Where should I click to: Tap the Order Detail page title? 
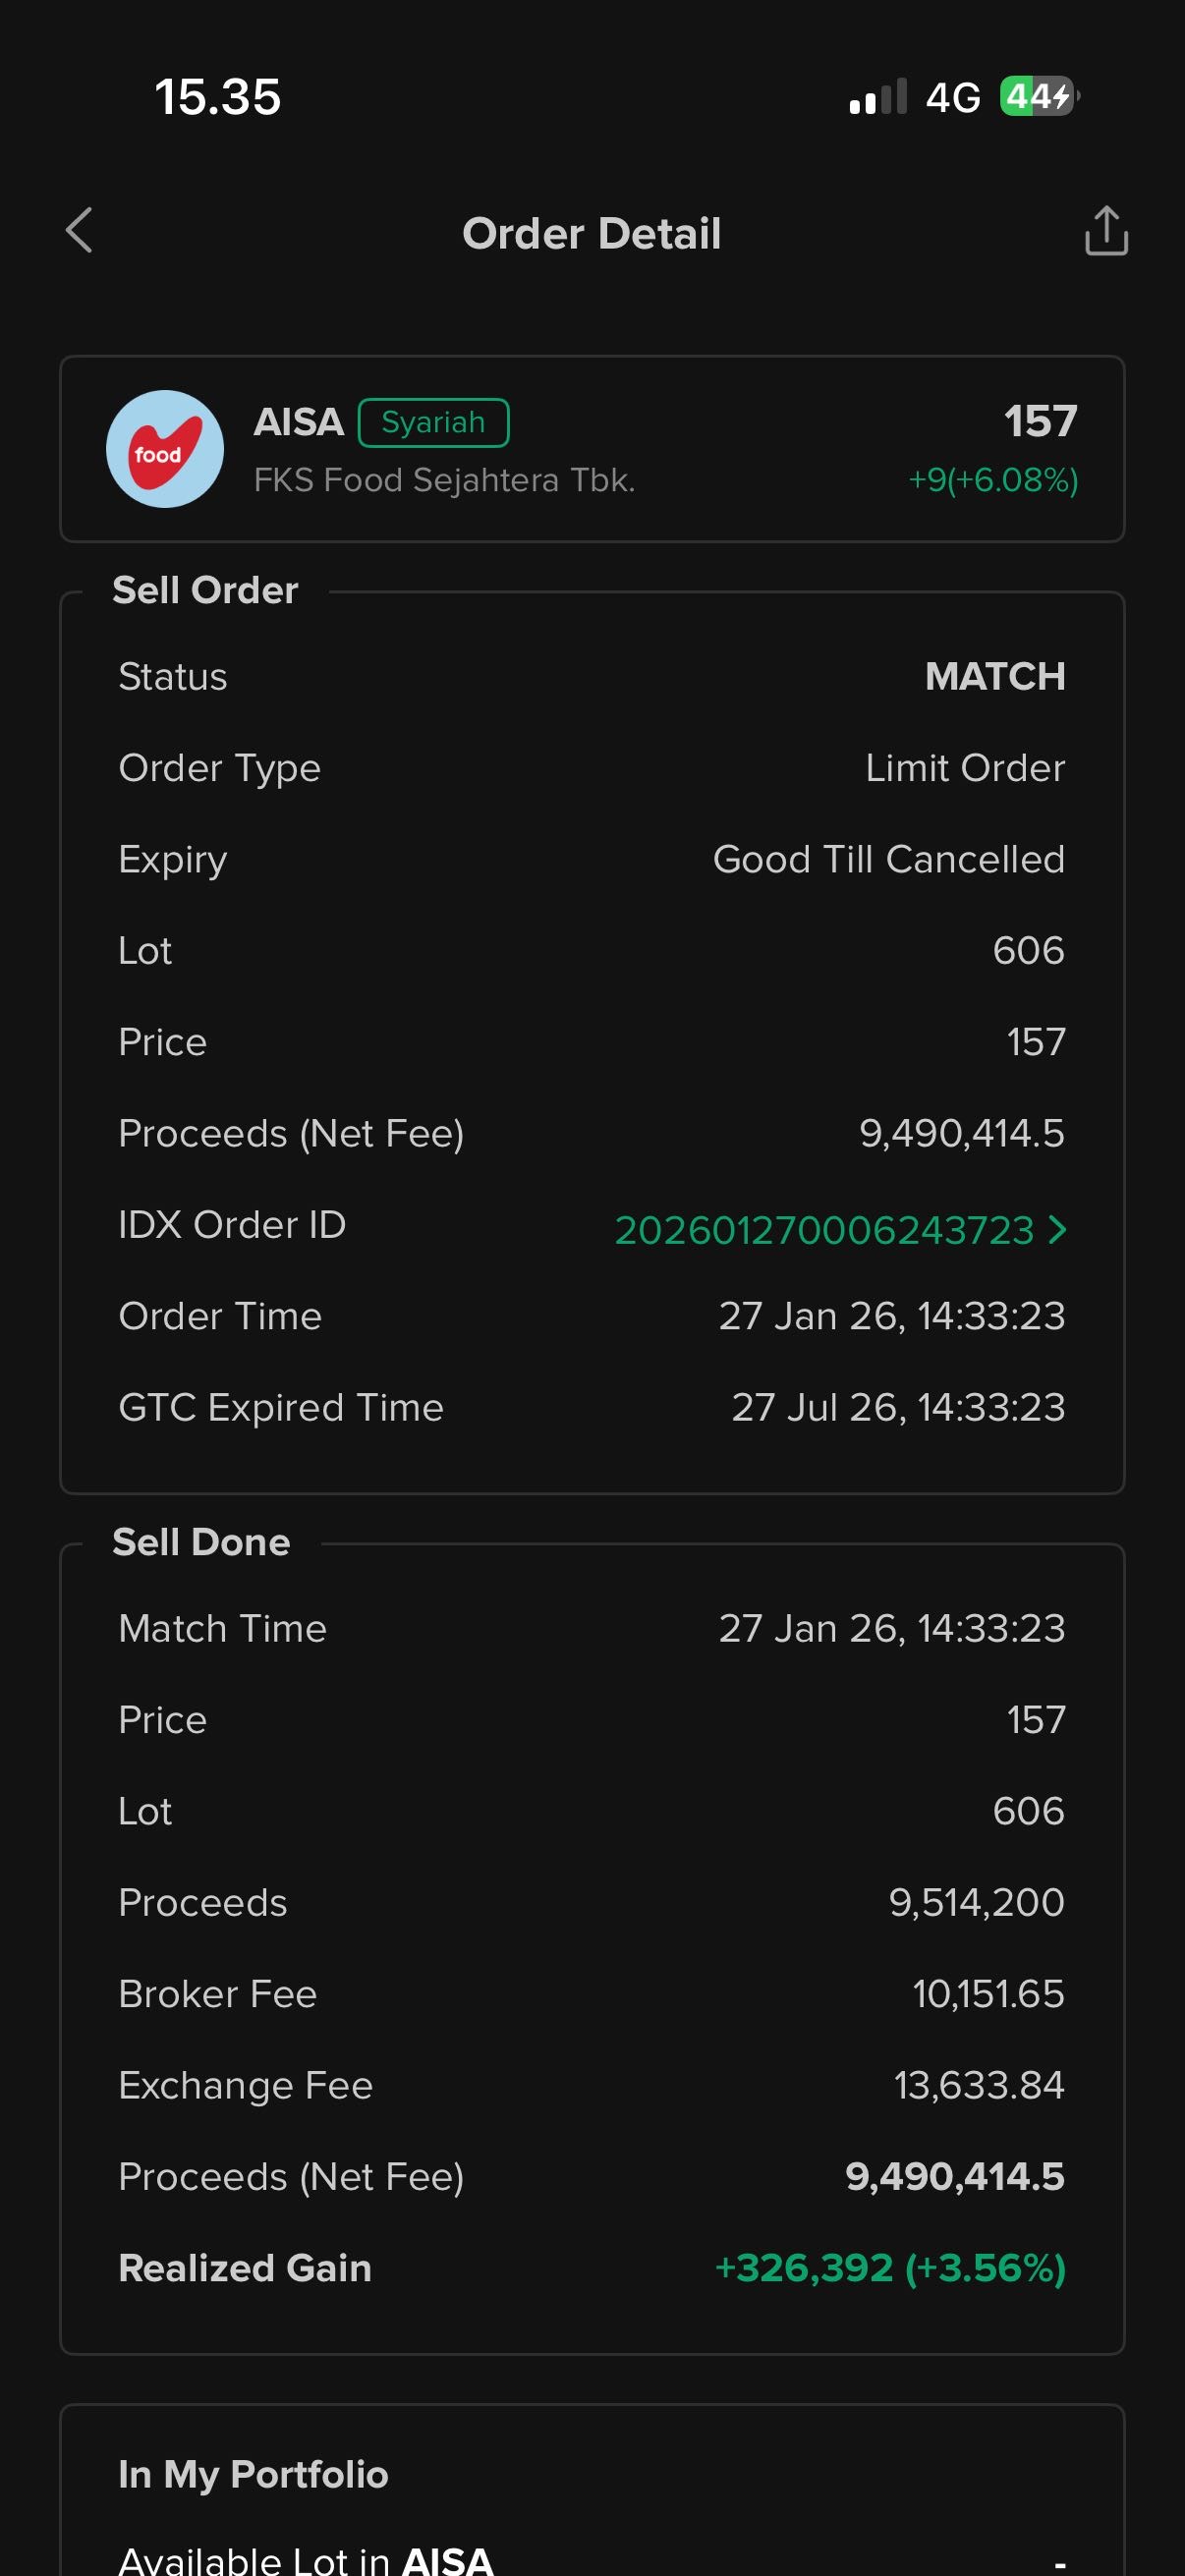pyautogui.click(x=591, y=234)
